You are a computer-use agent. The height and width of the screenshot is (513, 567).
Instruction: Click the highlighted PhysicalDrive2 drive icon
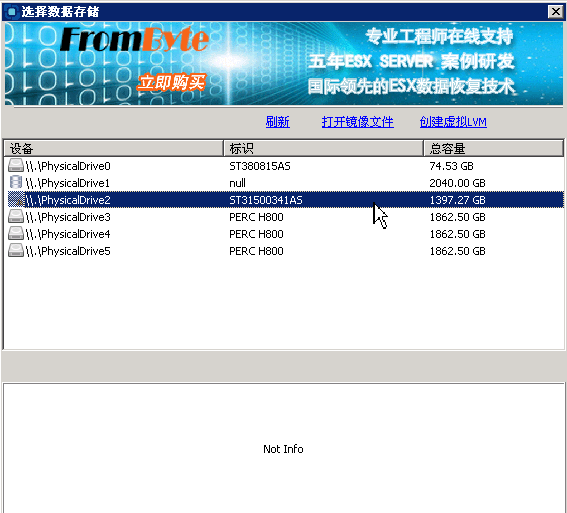point(16,200)
